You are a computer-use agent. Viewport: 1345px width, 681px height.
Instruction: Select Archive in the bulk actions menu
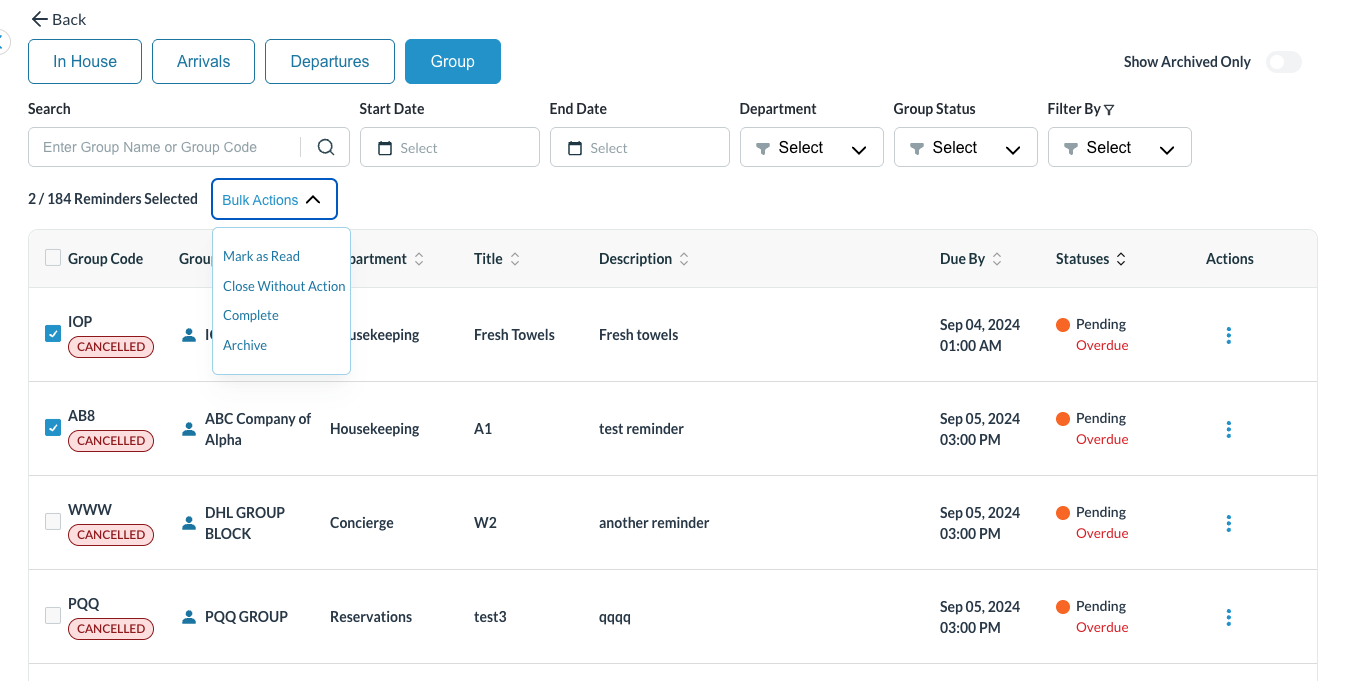[245, 345]
